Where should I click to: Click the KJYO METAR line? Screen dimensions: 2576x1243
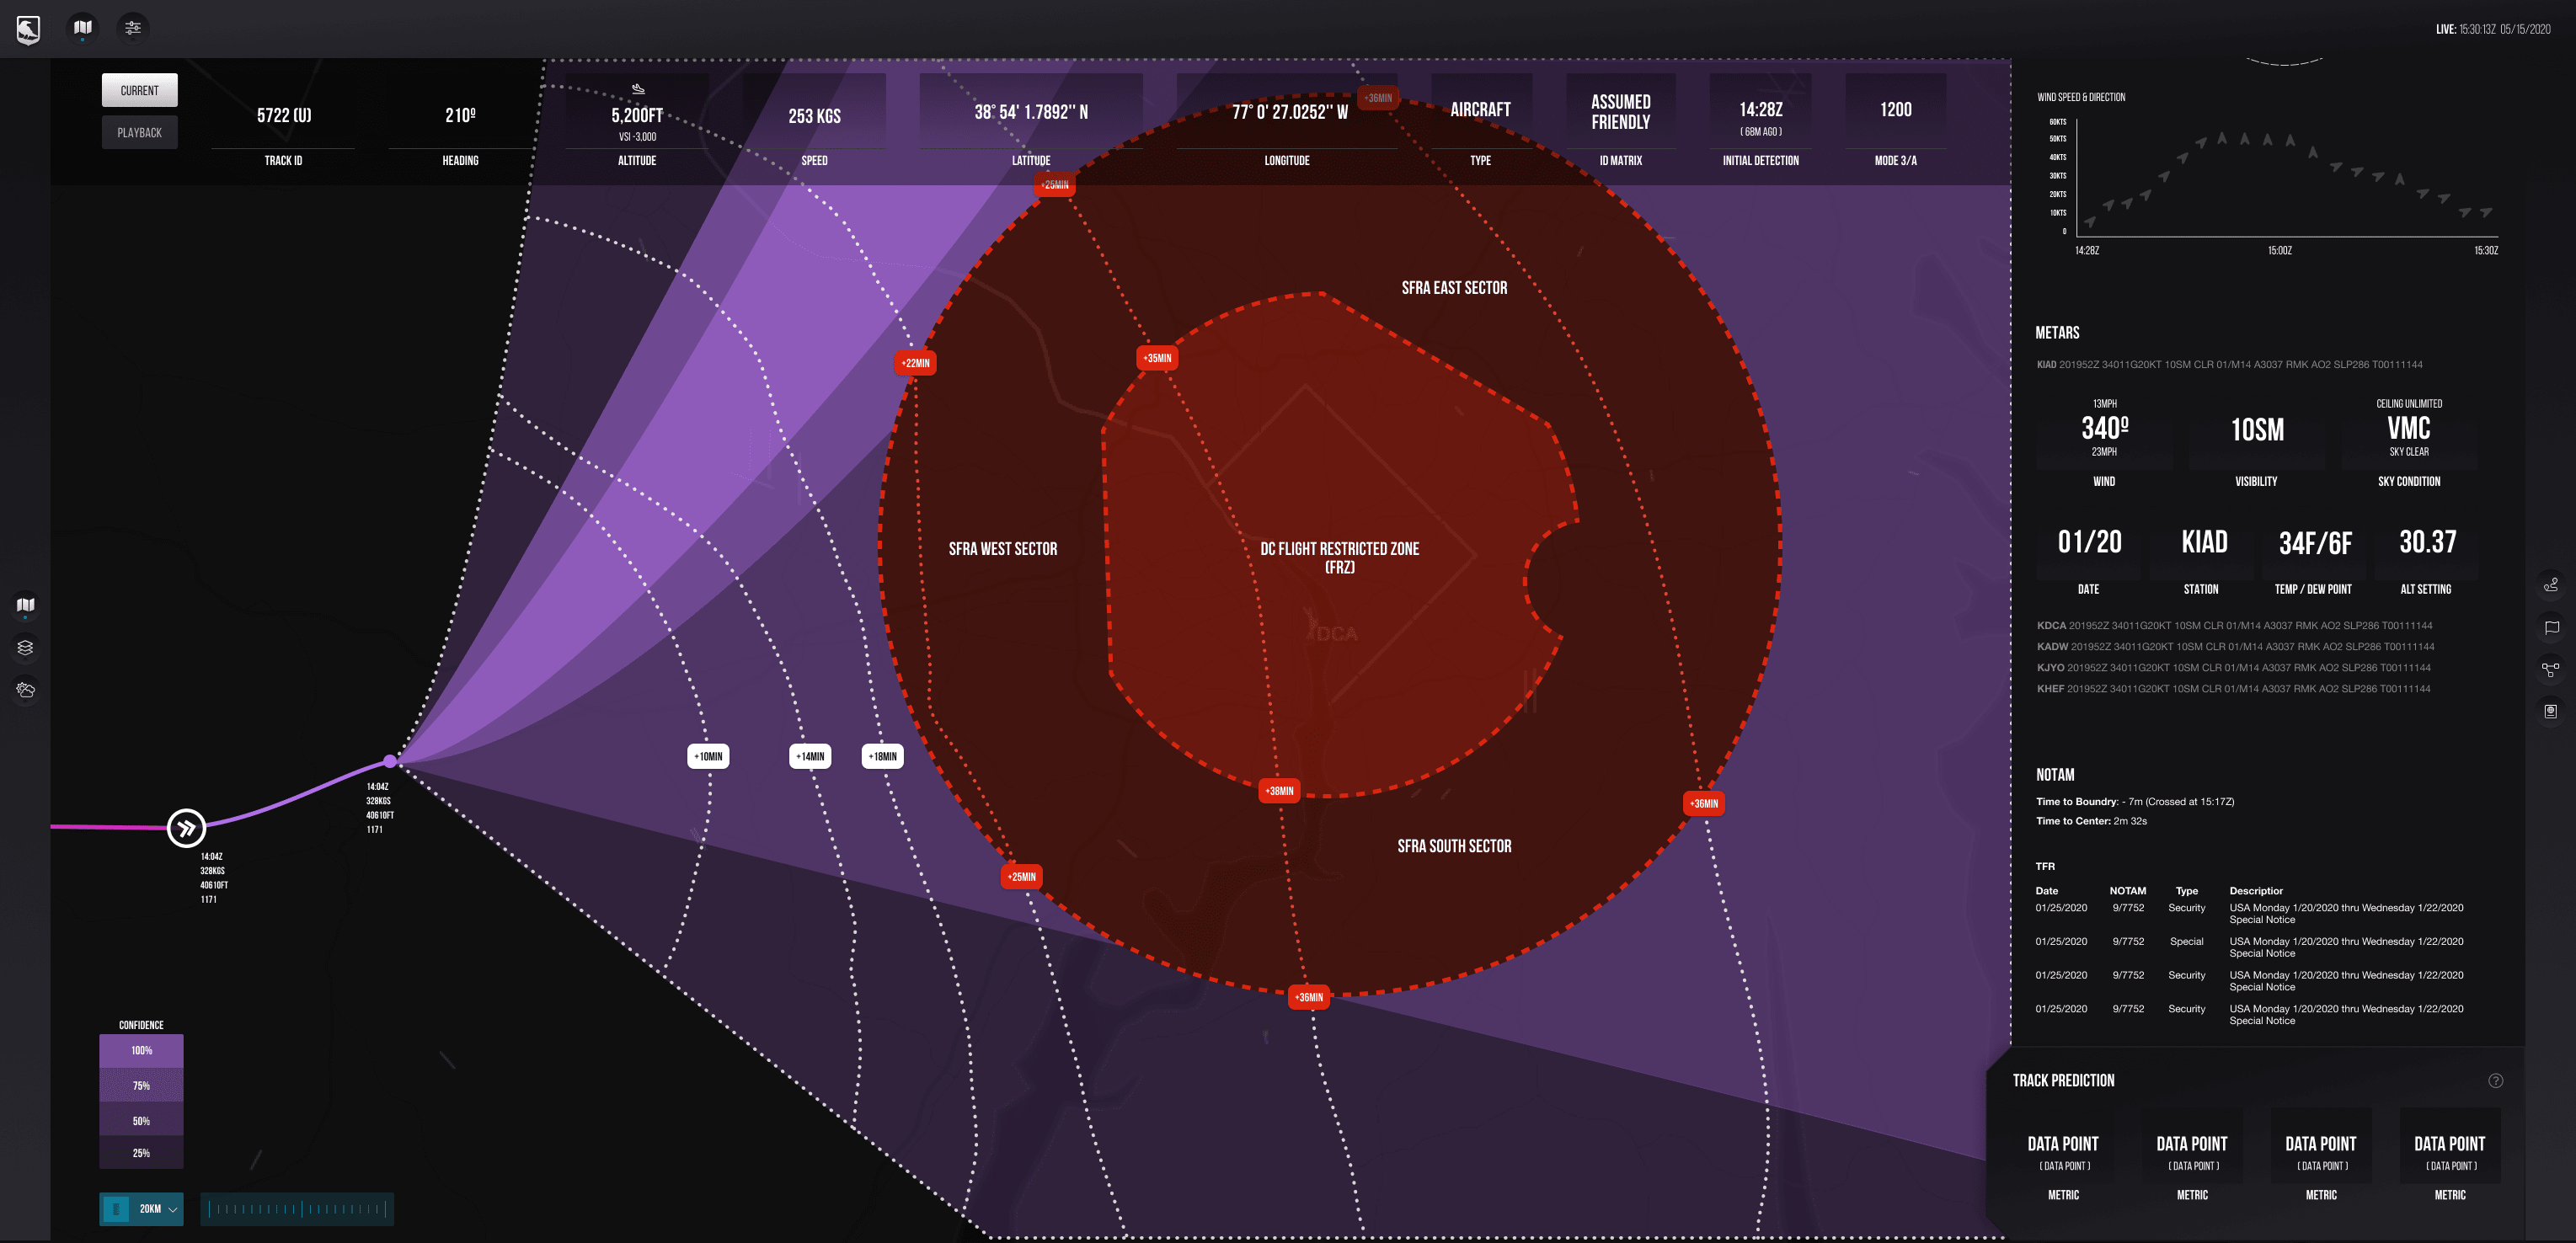pos(2233,668)
